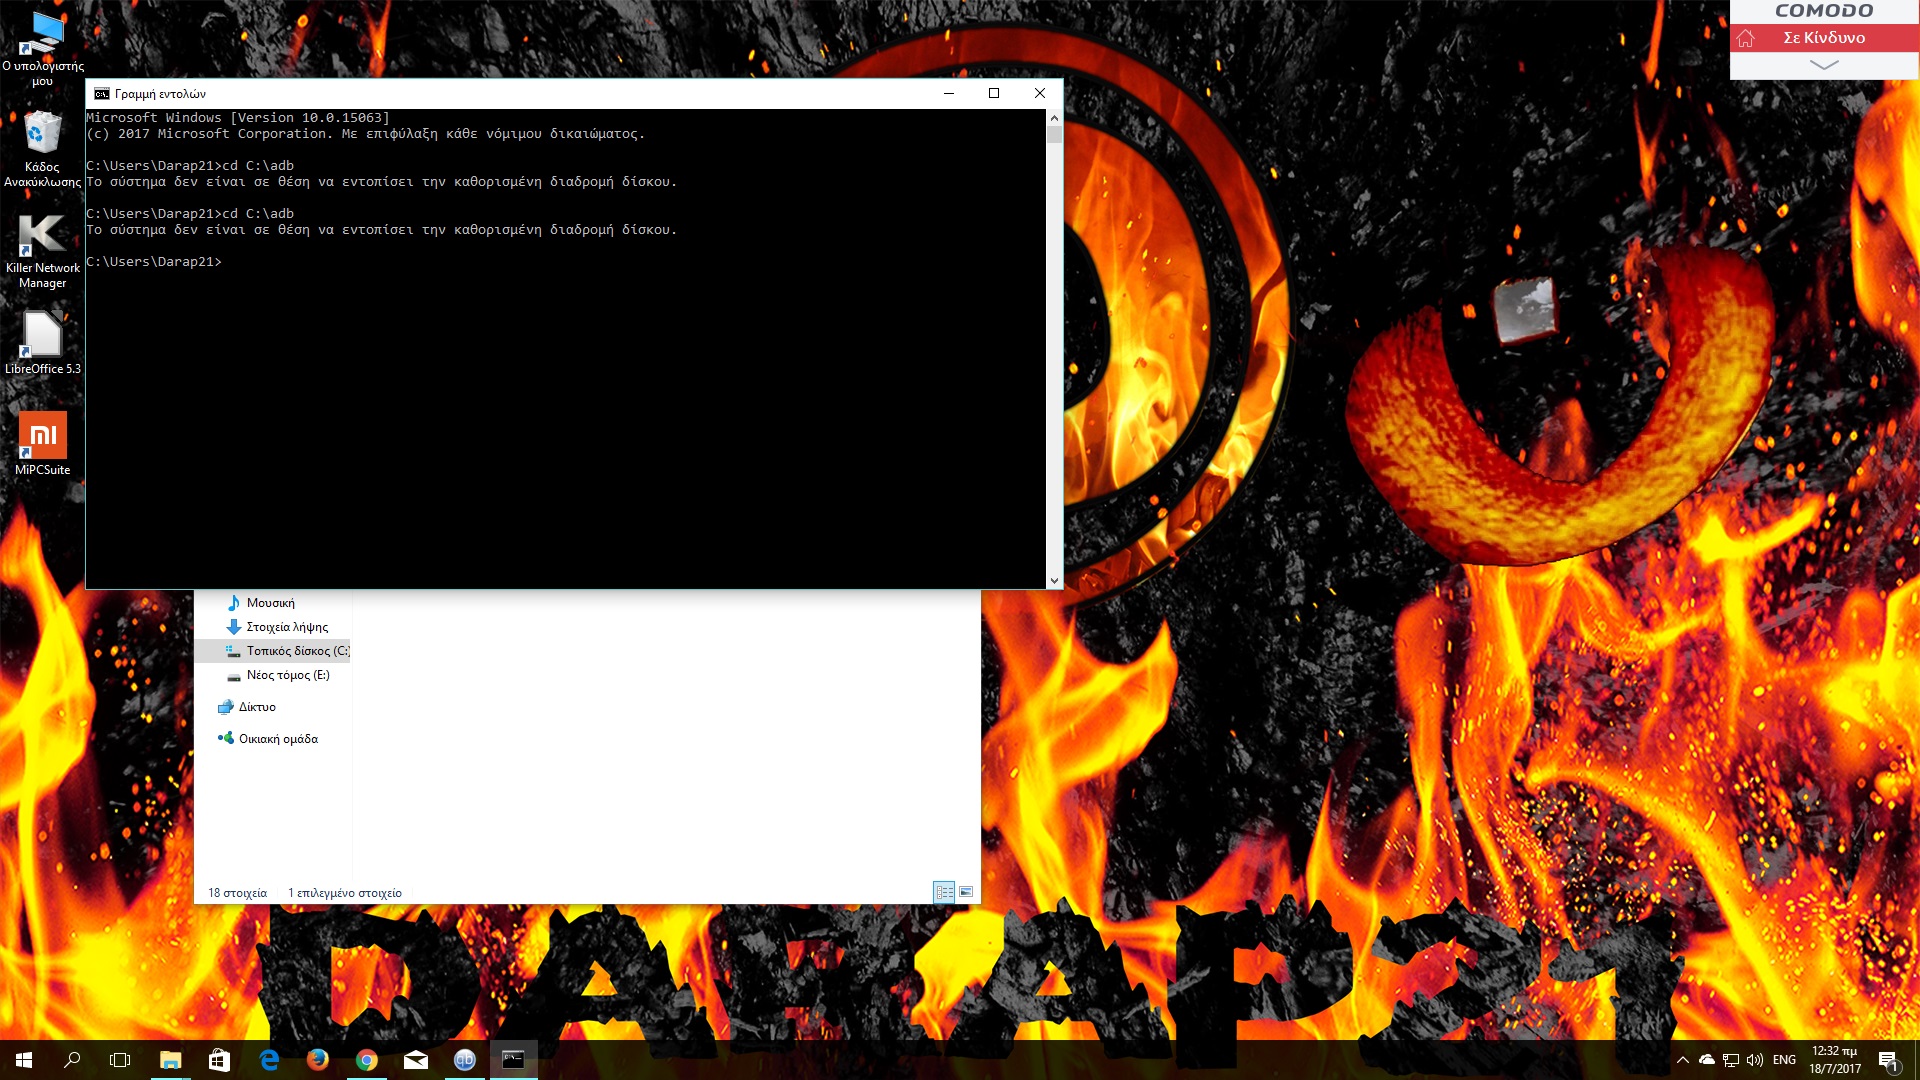Expand the COMODO widget chevron

[x=1824, y=65]
